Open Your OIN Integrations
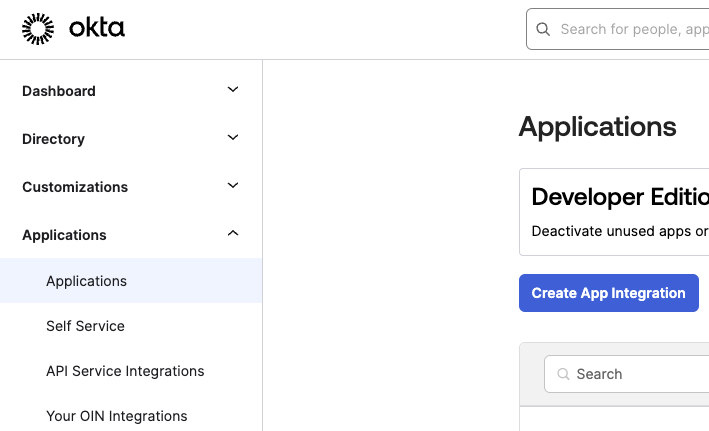The image size is (709, 431). click(117, 416)
